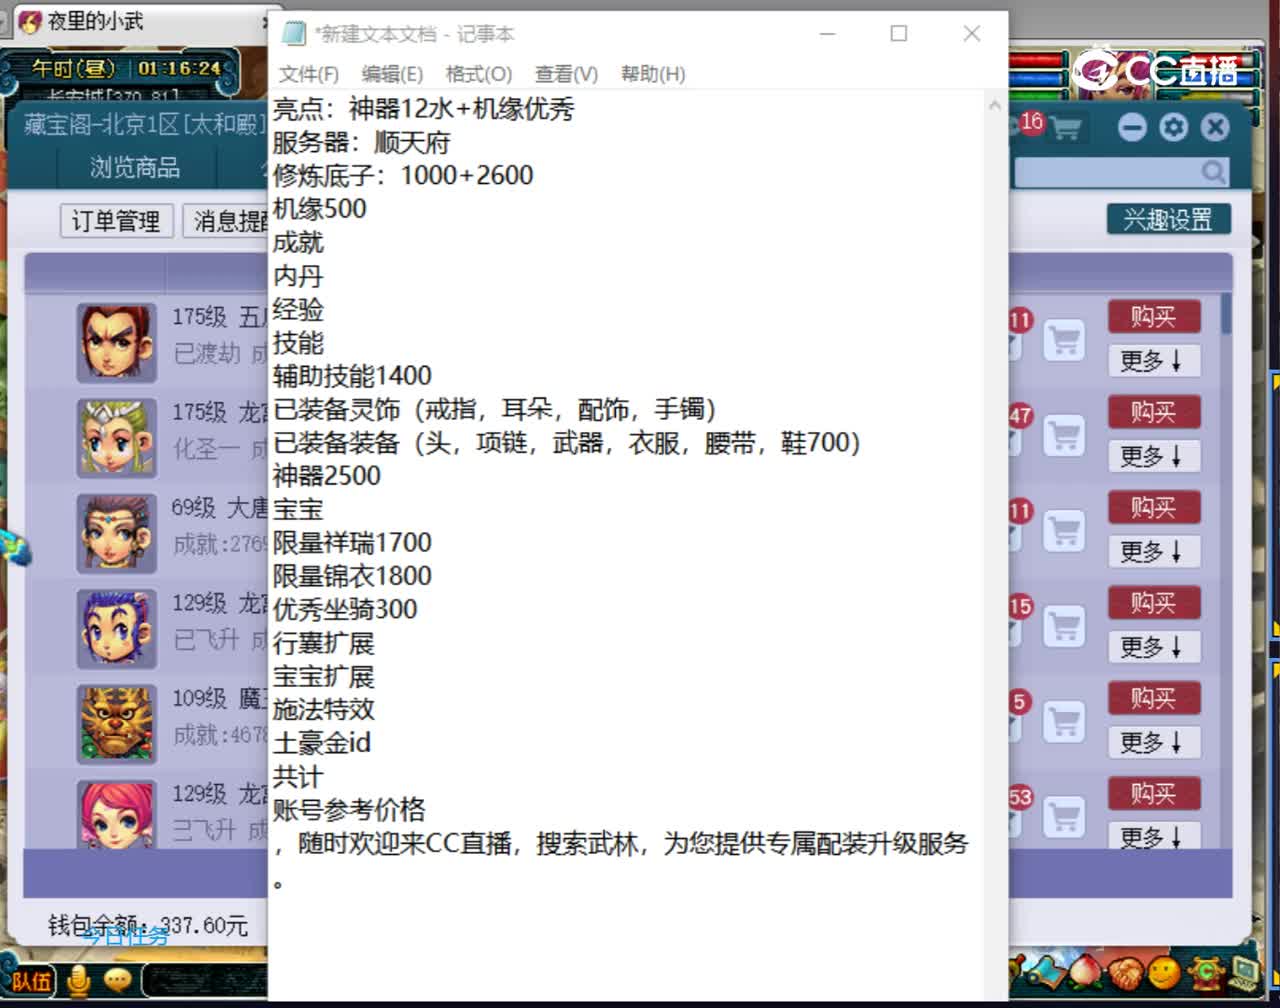
Task: Click the search magnifier icon in 藏宝阁
Action: 1213,173
